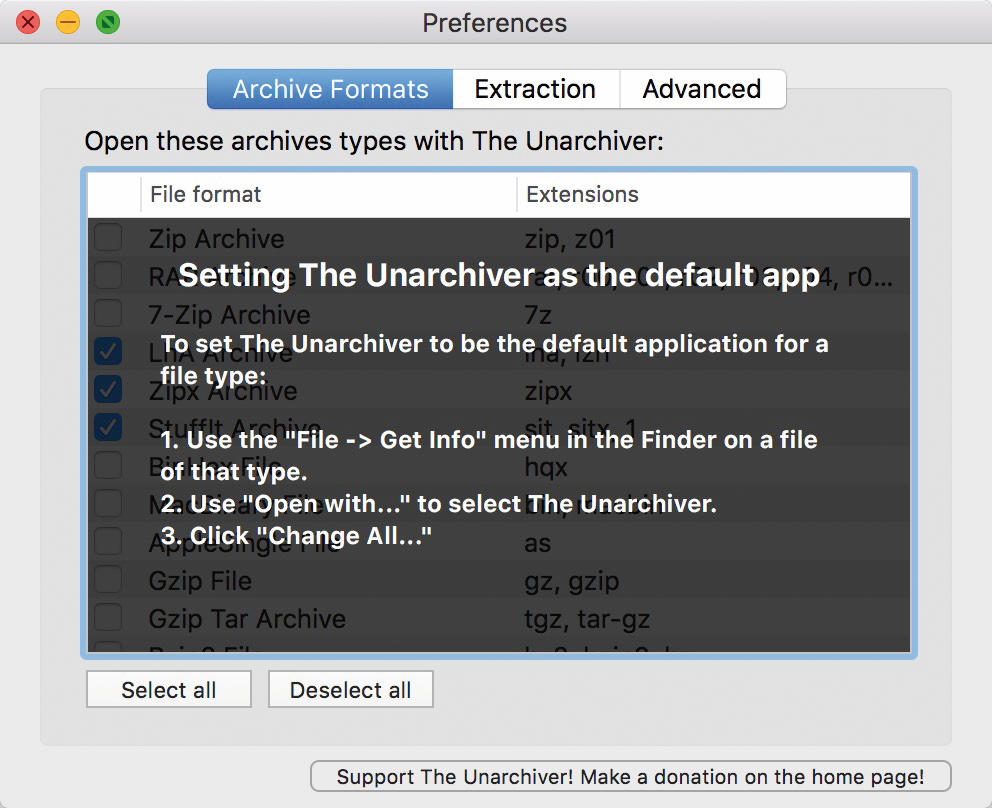Click Select all button
Viewport: 992px width, 808px height.
point(169,690)
